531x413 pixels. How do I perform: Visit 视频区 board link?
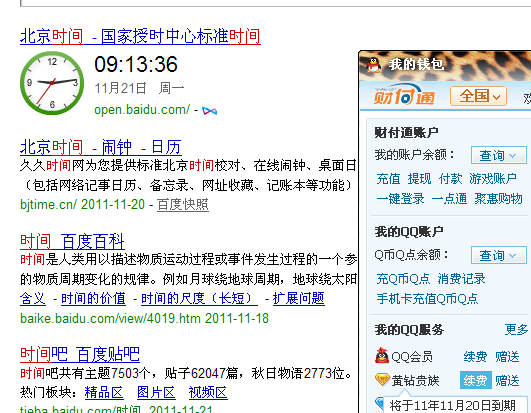click(208, 393)
